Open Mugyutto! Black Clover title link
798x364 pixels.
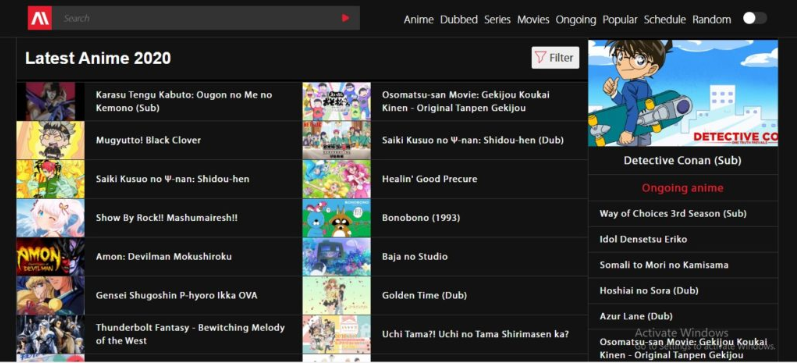click(x=148, y=140)
